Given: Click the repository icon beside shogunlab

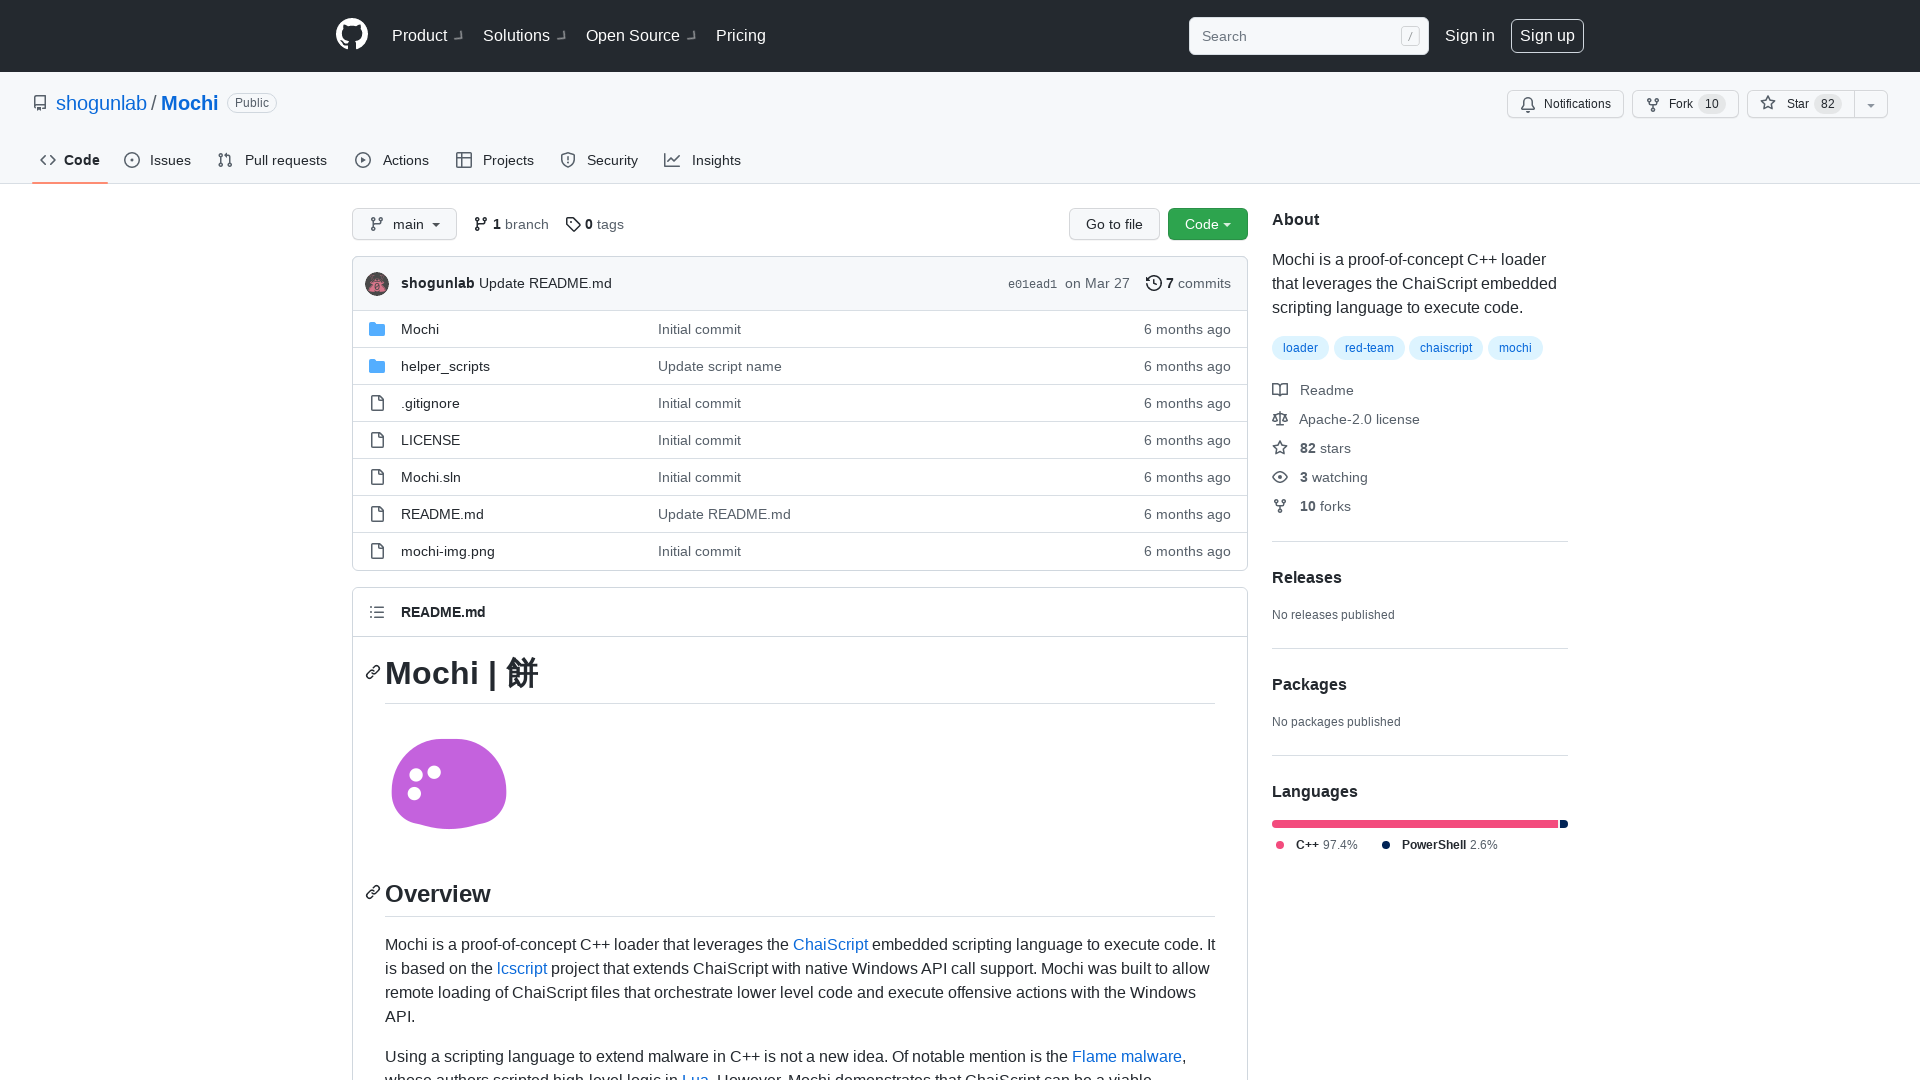Looking at the screenshot, I should [x=40, y=103].
